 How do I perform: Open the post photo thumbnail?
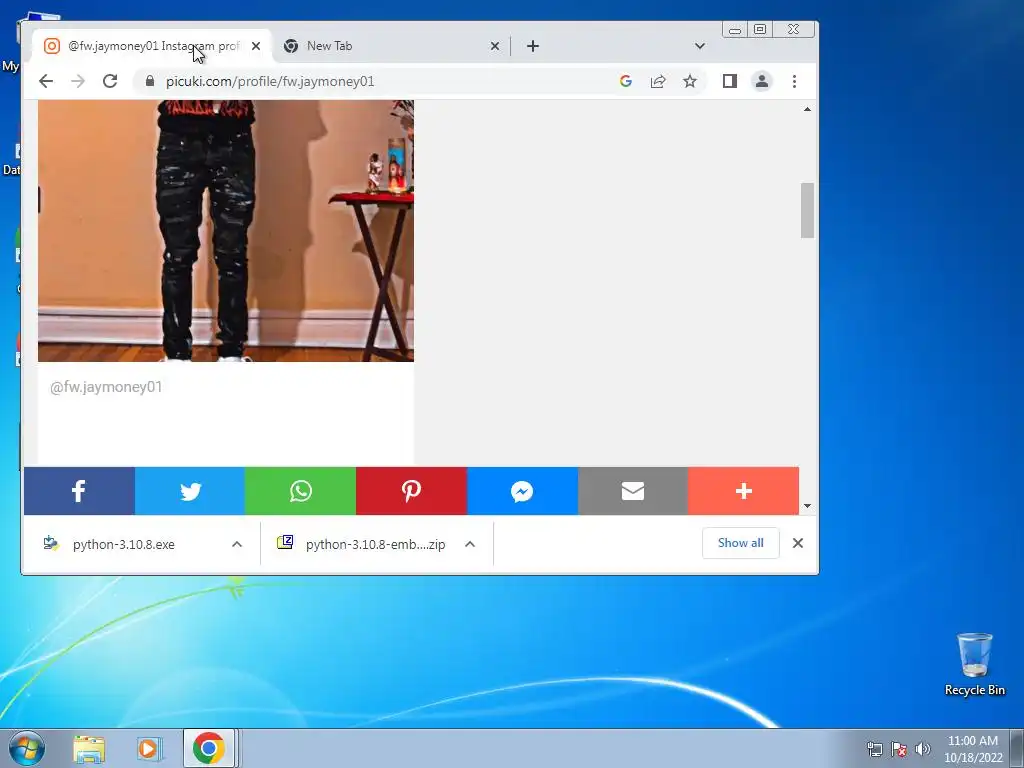(x=226, y=231)
